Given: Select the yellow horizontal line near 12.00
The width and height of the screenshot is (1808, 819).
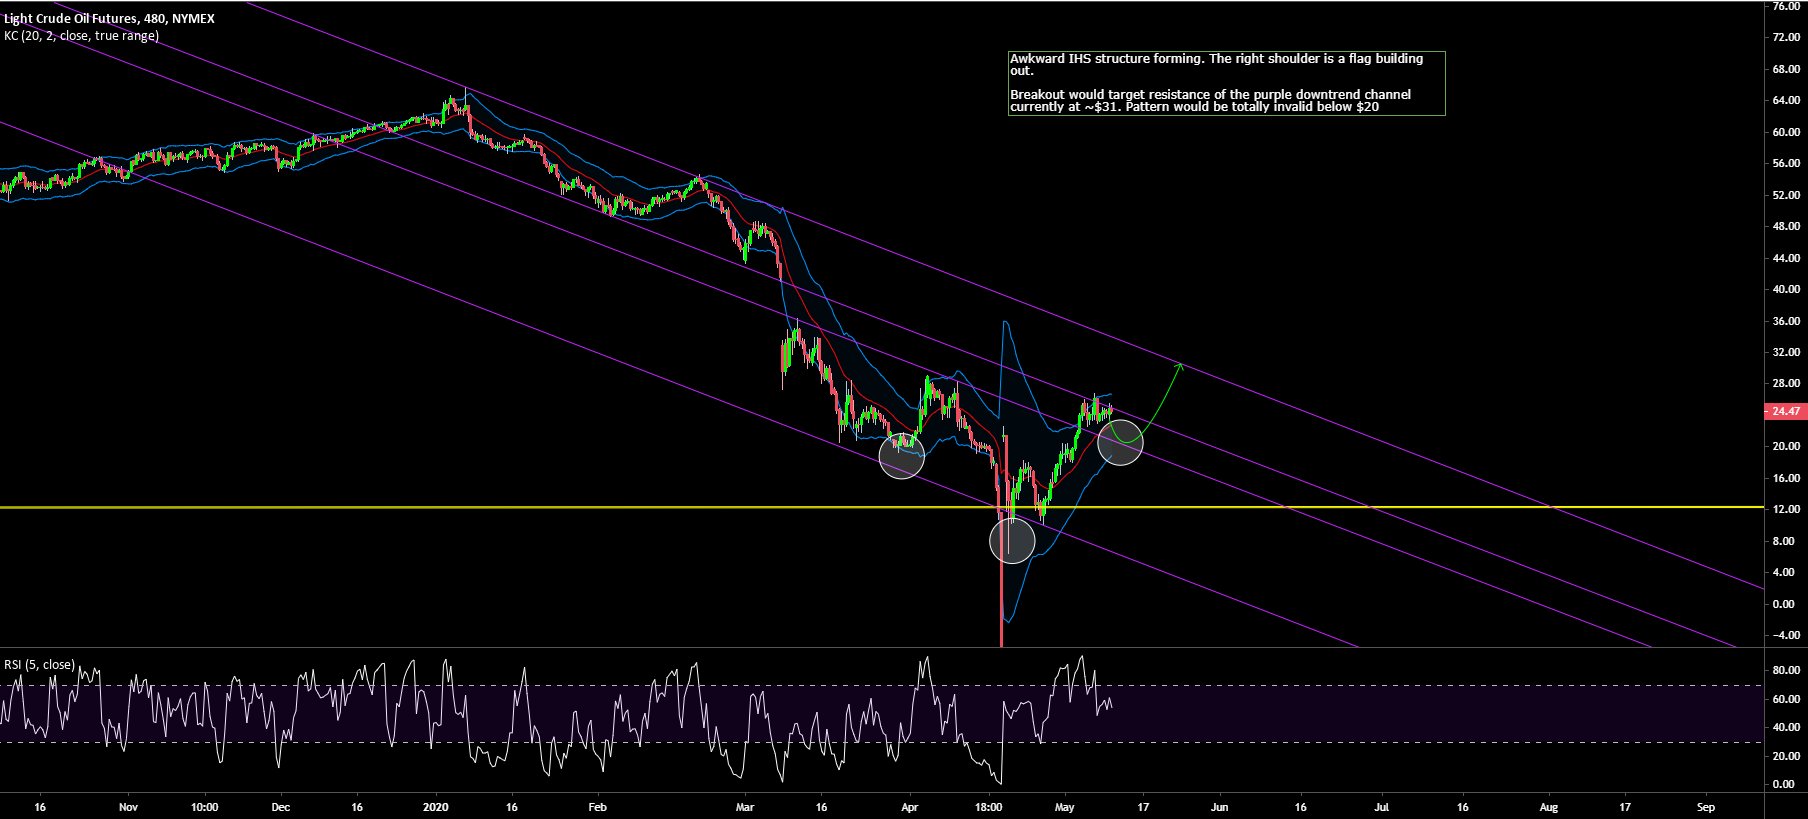Looking at the screenshot, I should point(880,508).
